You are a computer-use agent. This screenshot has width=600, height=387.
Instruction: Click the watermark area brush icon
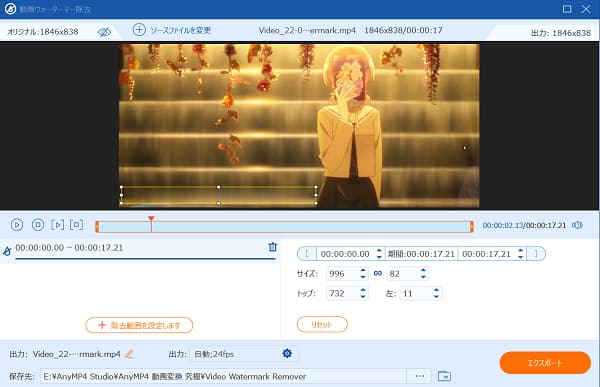[x=7, y=251]
